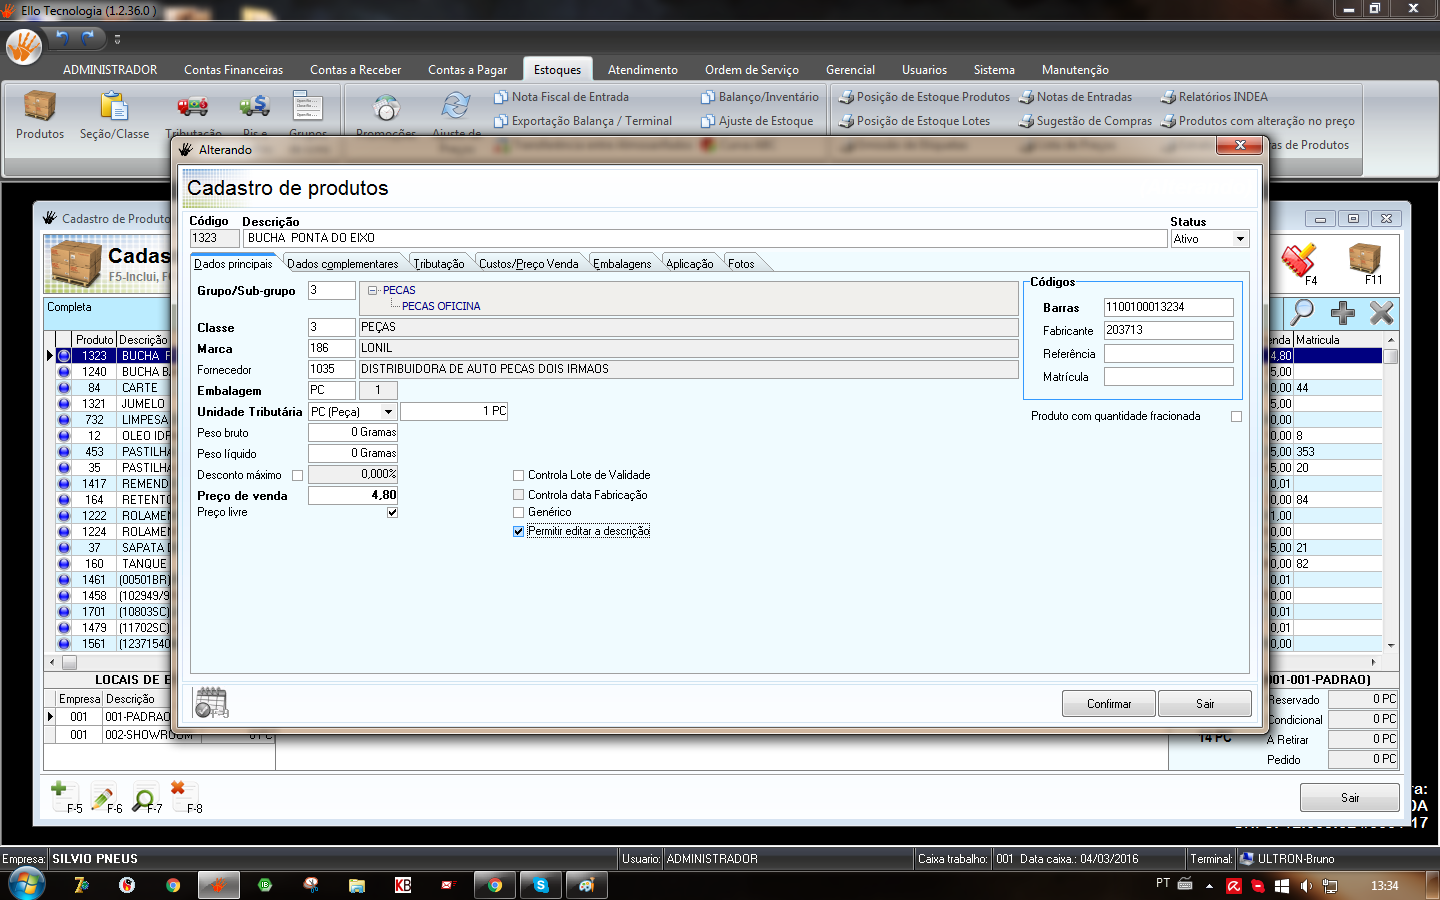Click the F4 red tag icon

[x=1299, y=264]
